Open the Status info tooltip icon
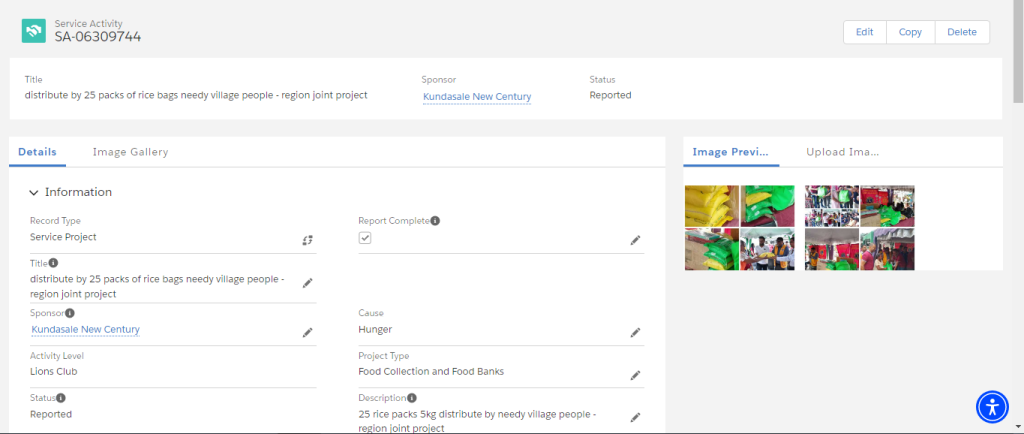 (x=61, y=397)
